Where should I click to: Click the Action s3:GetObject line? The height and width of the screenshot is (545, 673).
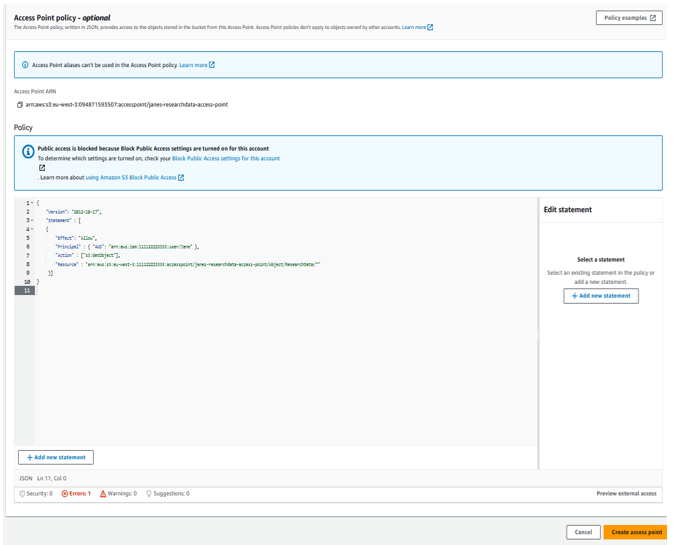(88, 255)
